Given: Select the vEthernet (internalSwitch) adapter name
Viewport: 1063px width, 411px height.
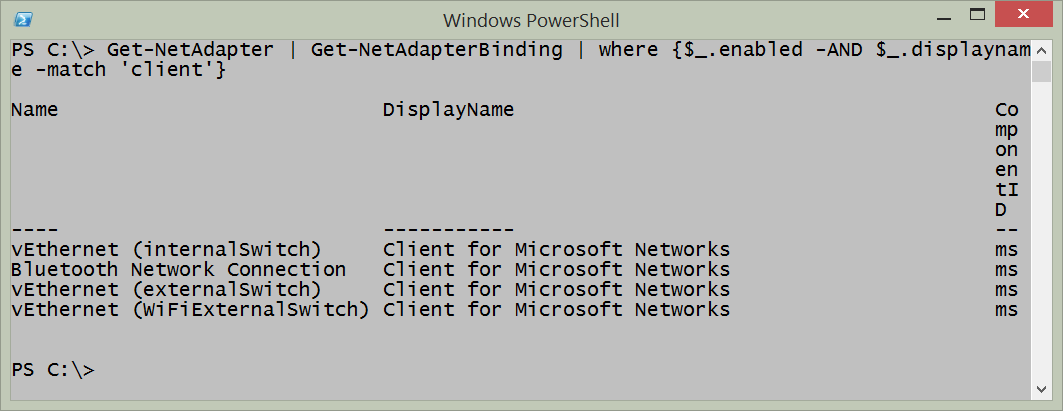Looking at the screenshot, I should click(x=166, y=250).
